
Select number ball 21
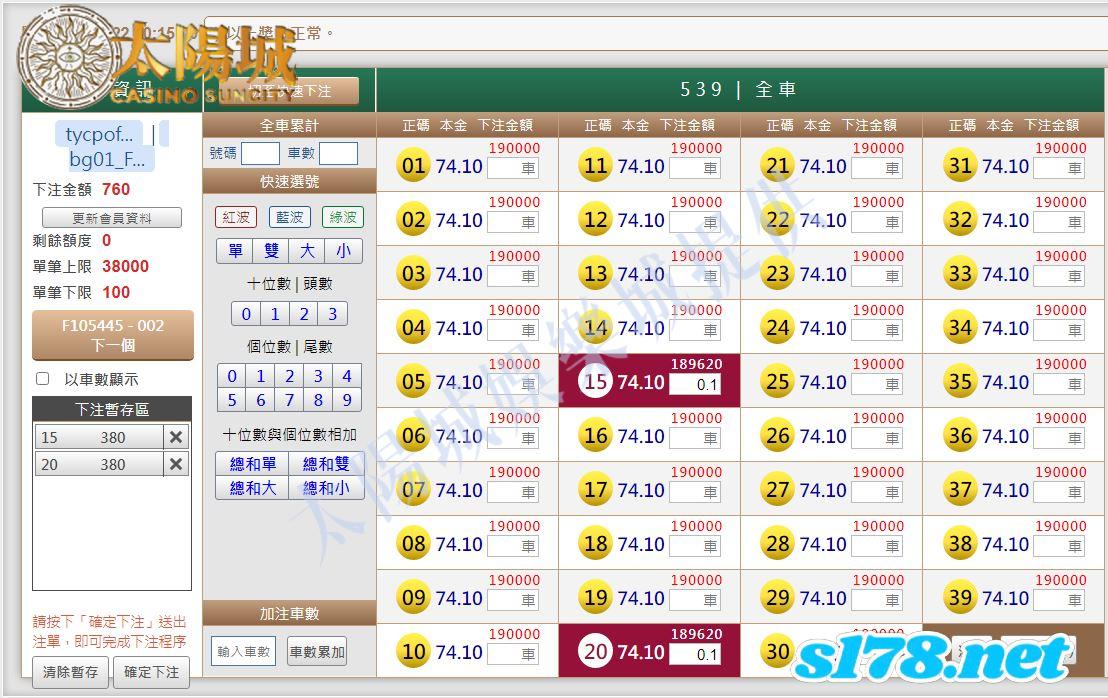point(778,165)
